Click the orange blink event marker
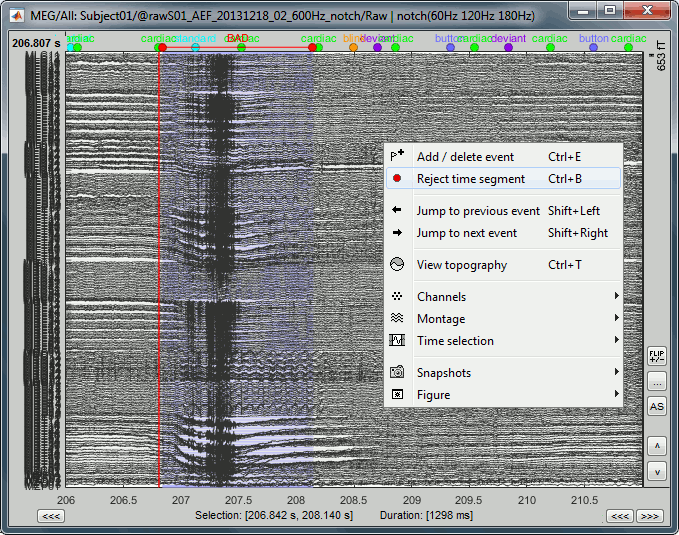This screenshot has width=679, height=535. pyautogui.click(x=353, y=47)
